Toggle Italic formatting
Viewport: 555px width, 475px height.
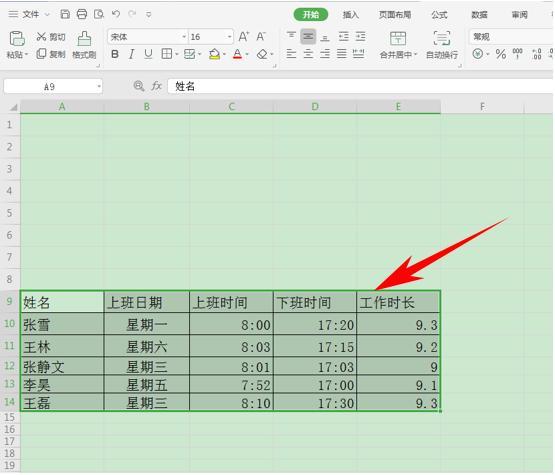[x=131, y=54]
